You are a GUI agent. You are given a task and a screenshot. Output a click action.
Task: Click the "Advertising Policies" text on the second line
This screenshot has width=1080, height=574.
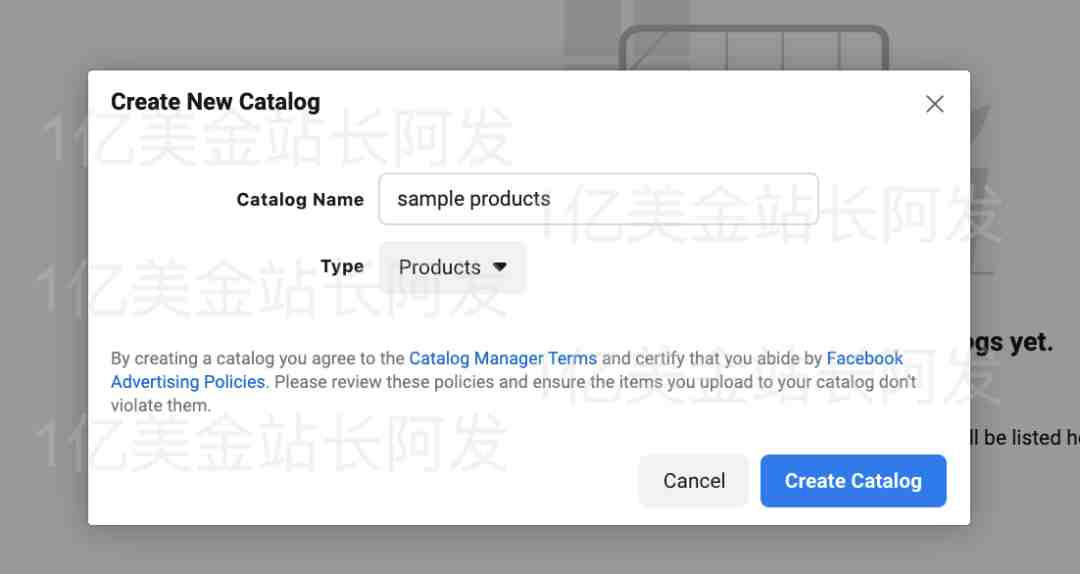pos(189,382)
